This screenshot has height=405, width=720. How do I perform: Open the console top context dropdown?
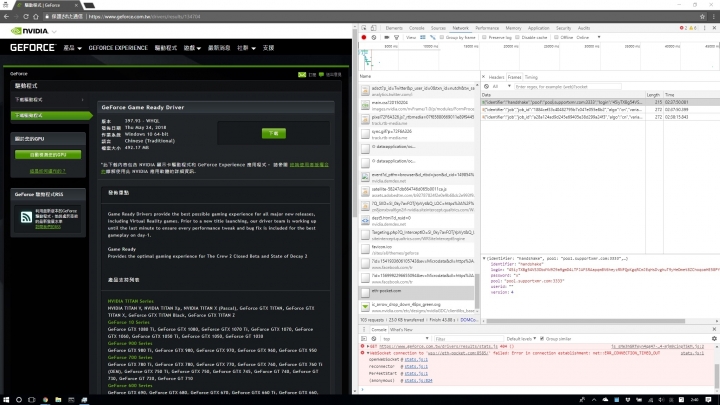coord(405,338)
